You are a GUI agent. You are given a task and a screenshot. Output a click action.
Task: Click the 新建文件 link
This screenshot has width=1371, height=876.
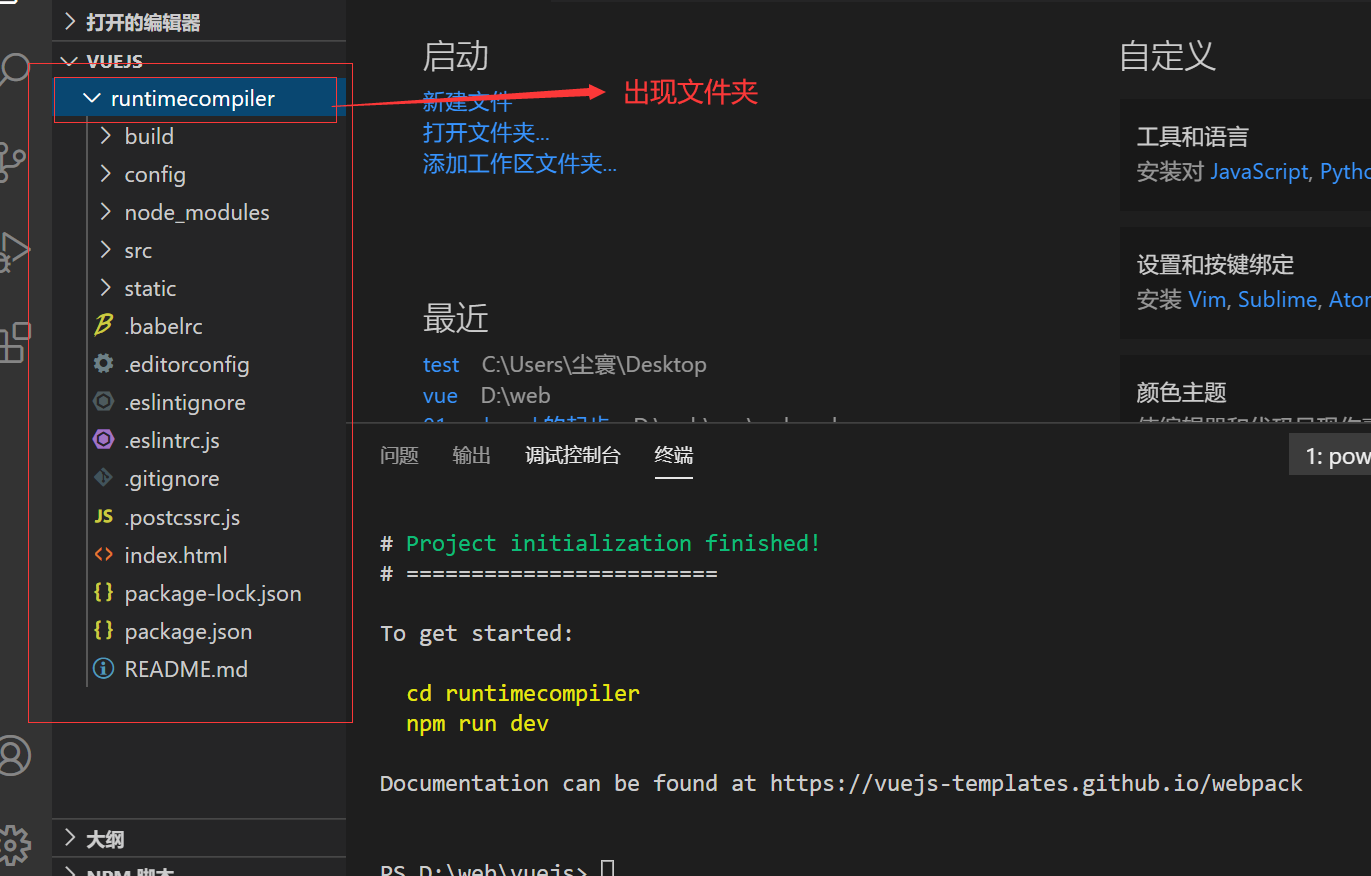467,101
